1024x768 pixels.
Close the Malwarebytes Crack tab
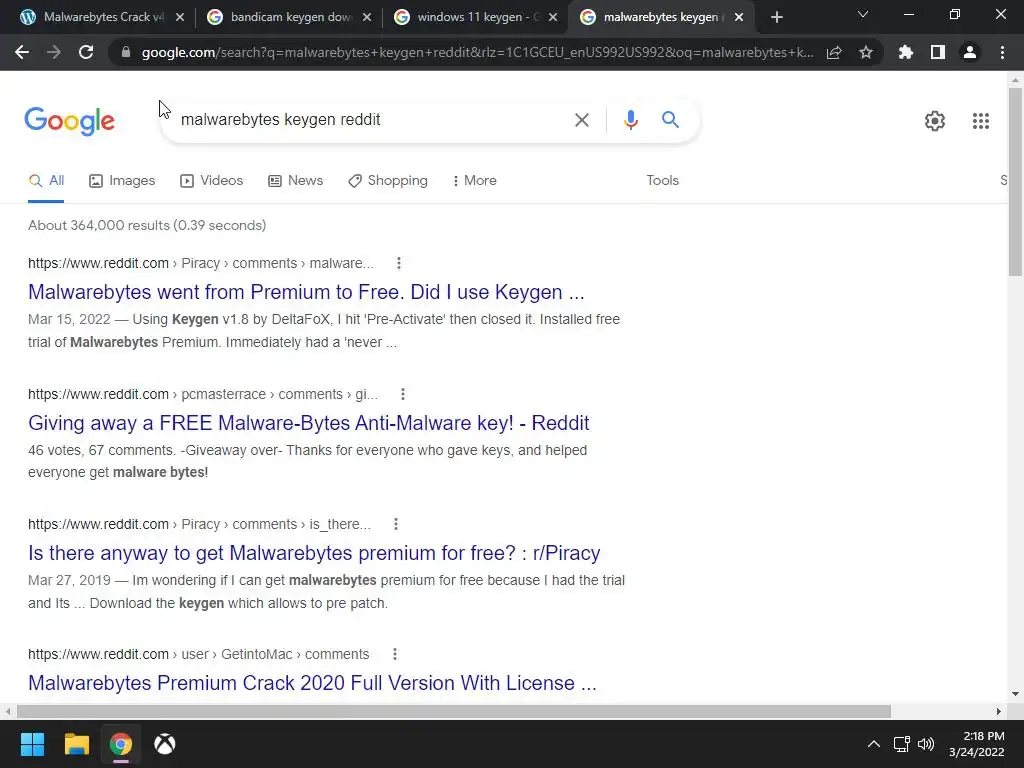tap(180, 18)
